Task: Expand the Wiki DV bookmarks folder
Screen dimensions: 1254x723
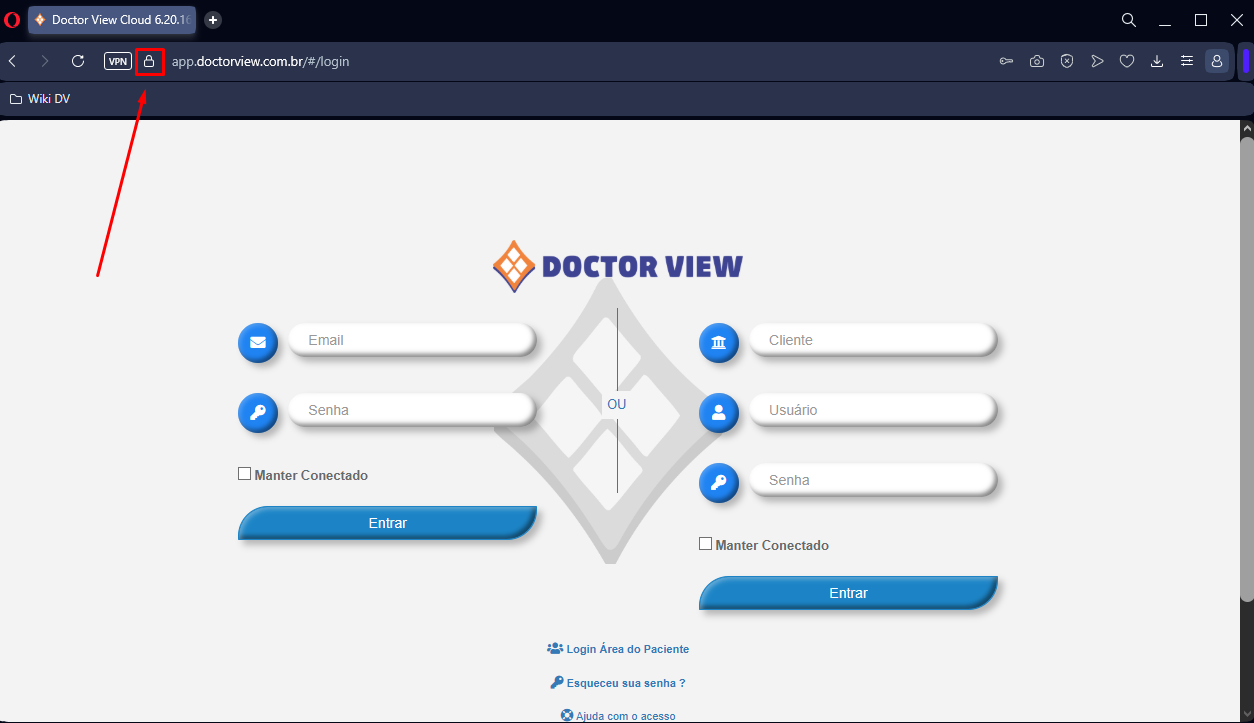Action: point(40,99)
